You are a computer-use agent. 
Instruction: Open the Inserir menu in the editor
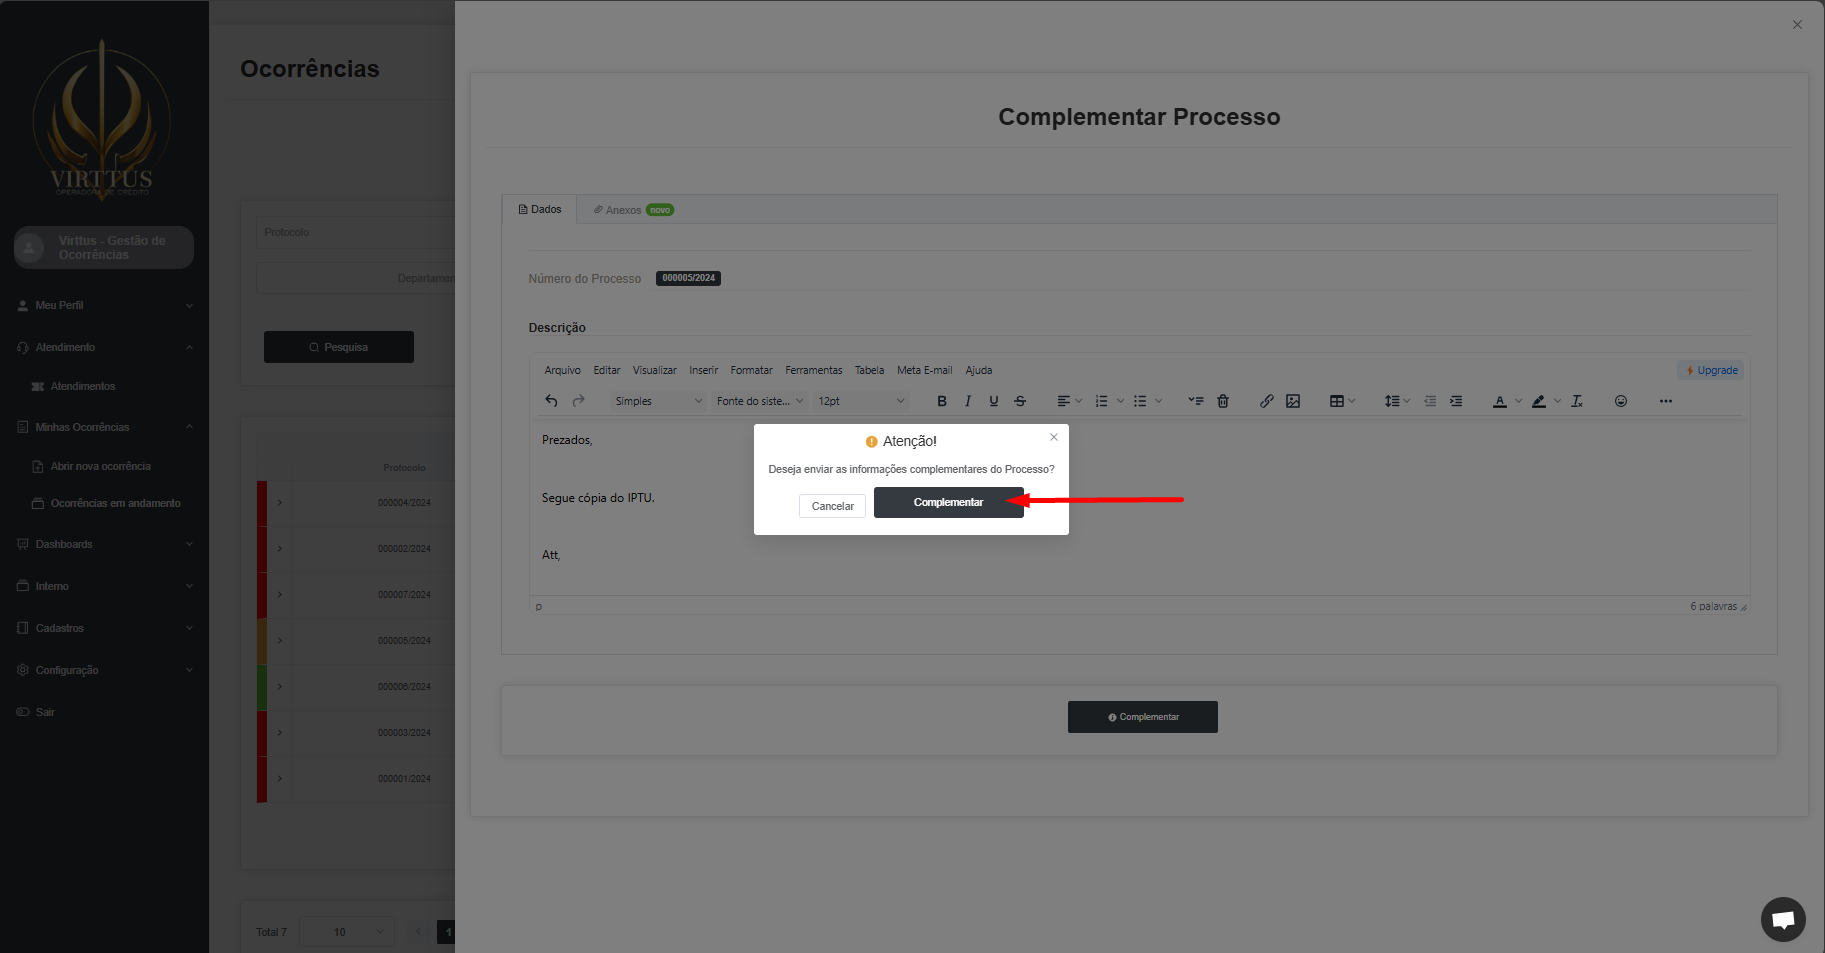click(703, 370)
